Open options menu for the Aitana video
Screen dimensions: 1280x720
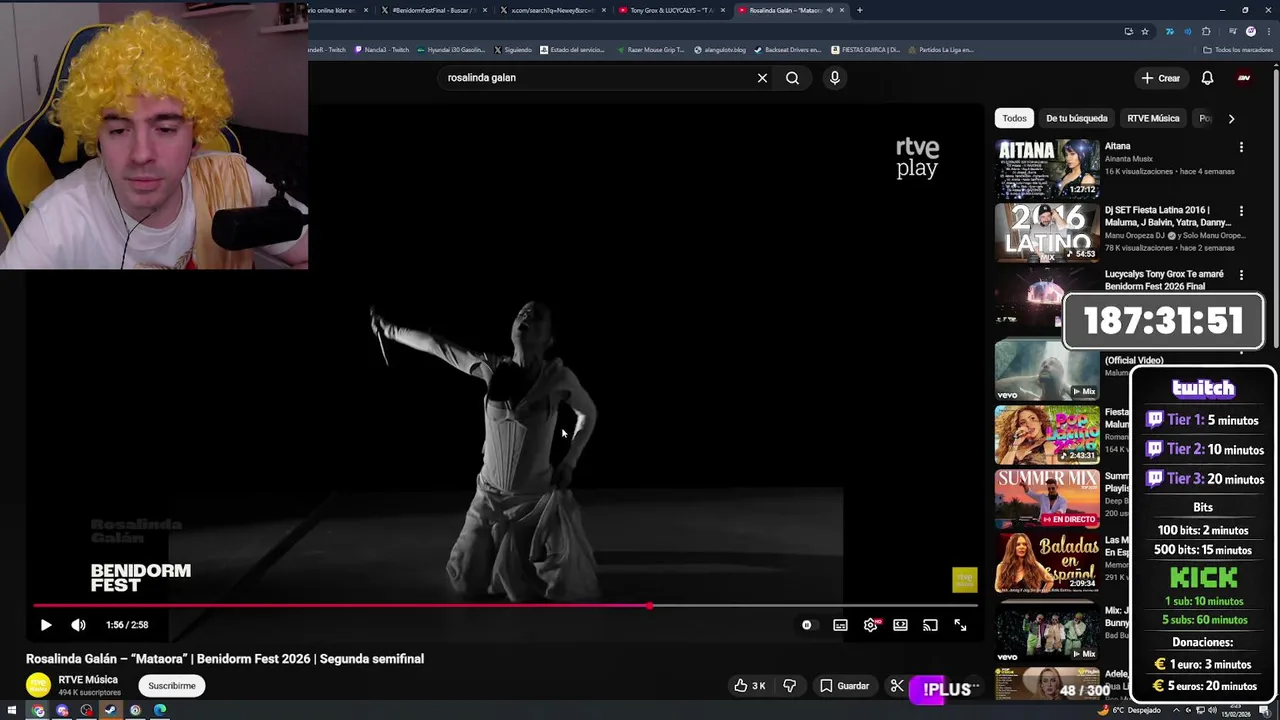[x=1241, y=147]
